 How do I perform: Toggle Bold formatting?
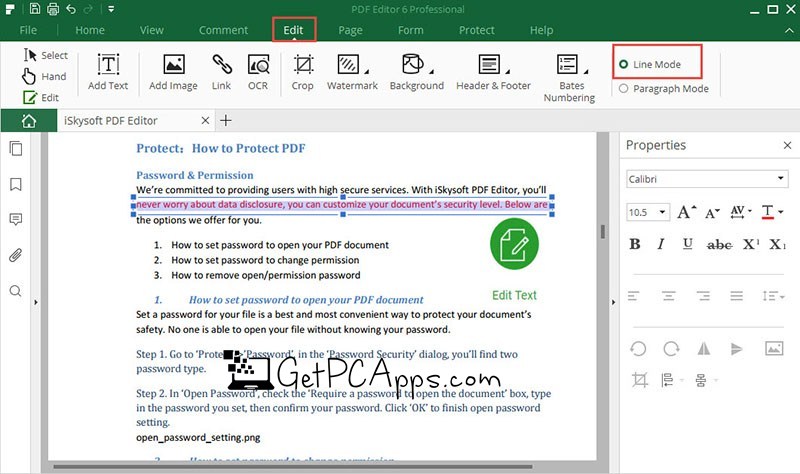point(635,244)
